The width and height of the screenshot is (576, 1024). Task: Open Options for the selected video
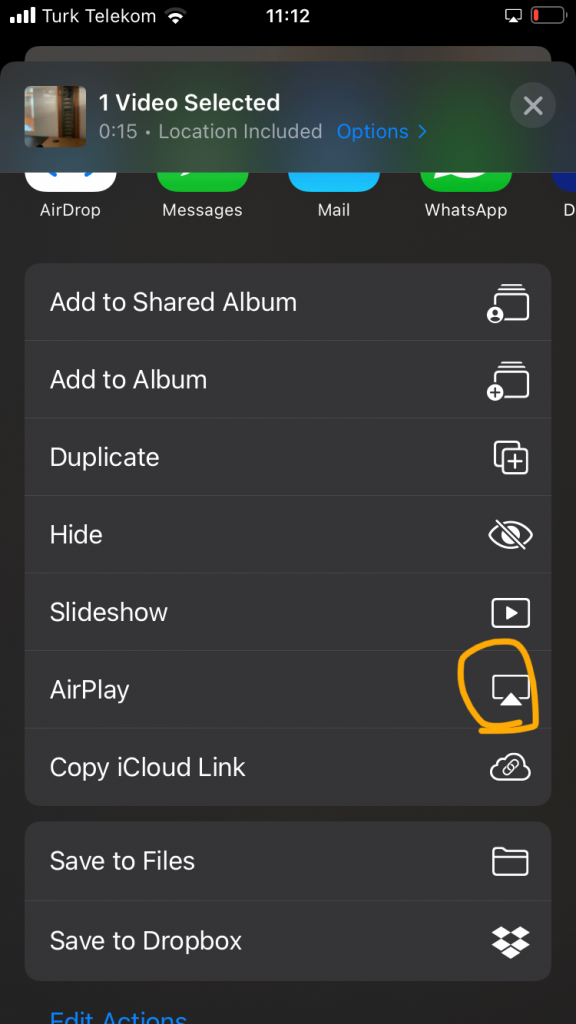[372, 131]
